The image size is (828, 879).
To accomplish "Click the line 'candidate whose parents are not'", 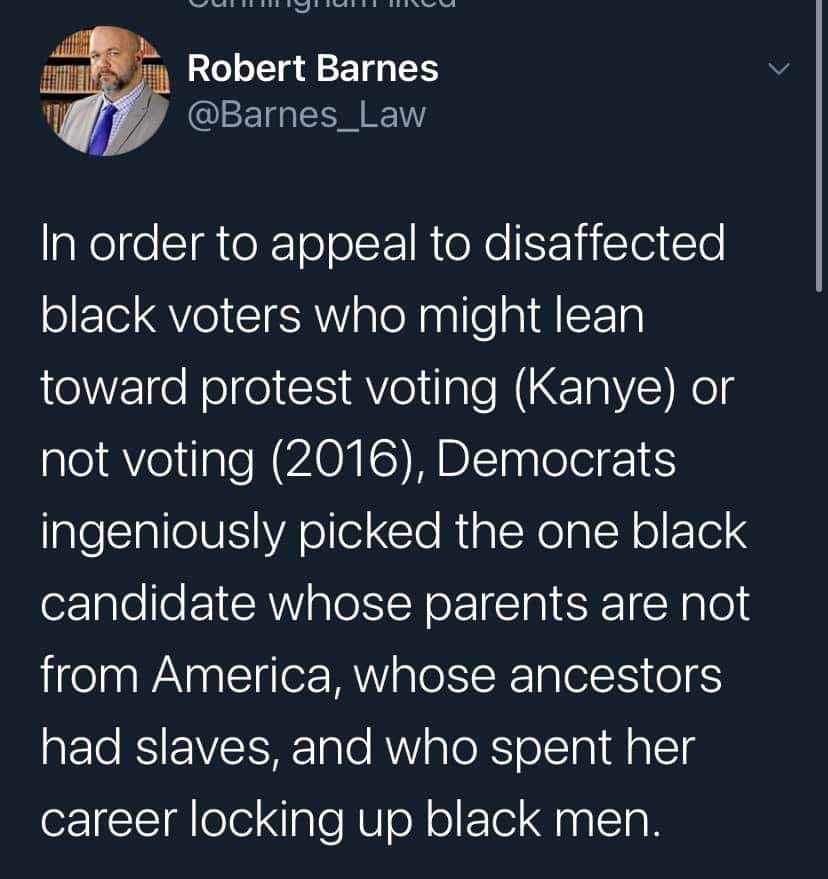I will click(x=395, y=604).
